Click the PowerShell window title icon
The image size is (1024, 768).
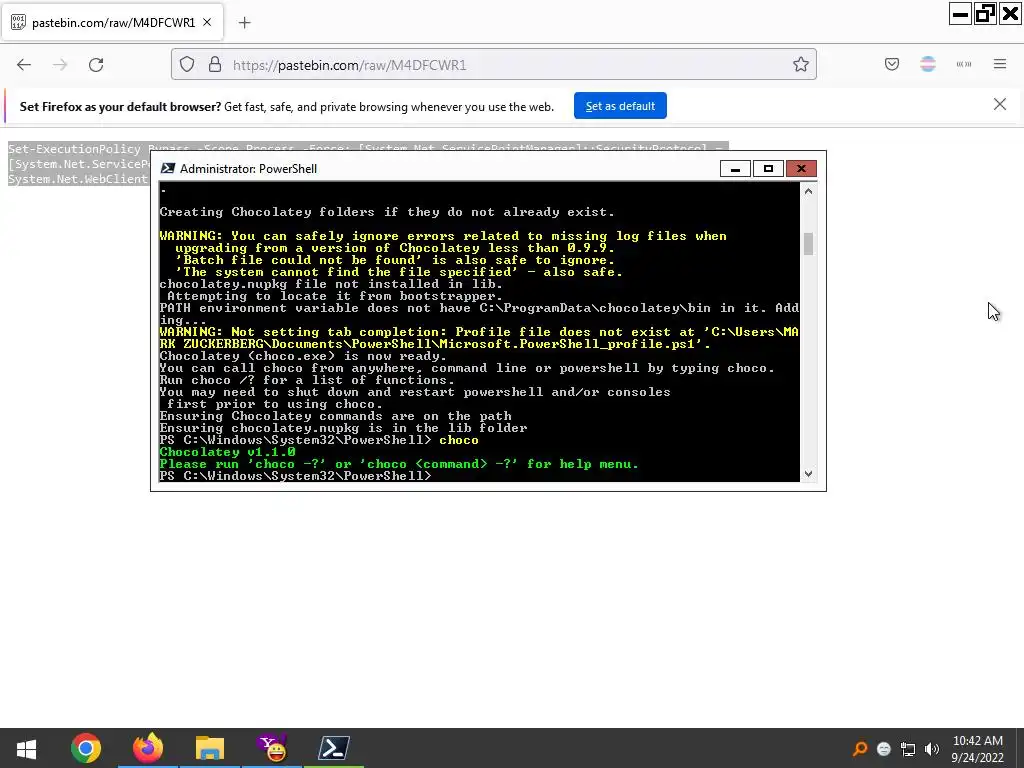(168, 168)
